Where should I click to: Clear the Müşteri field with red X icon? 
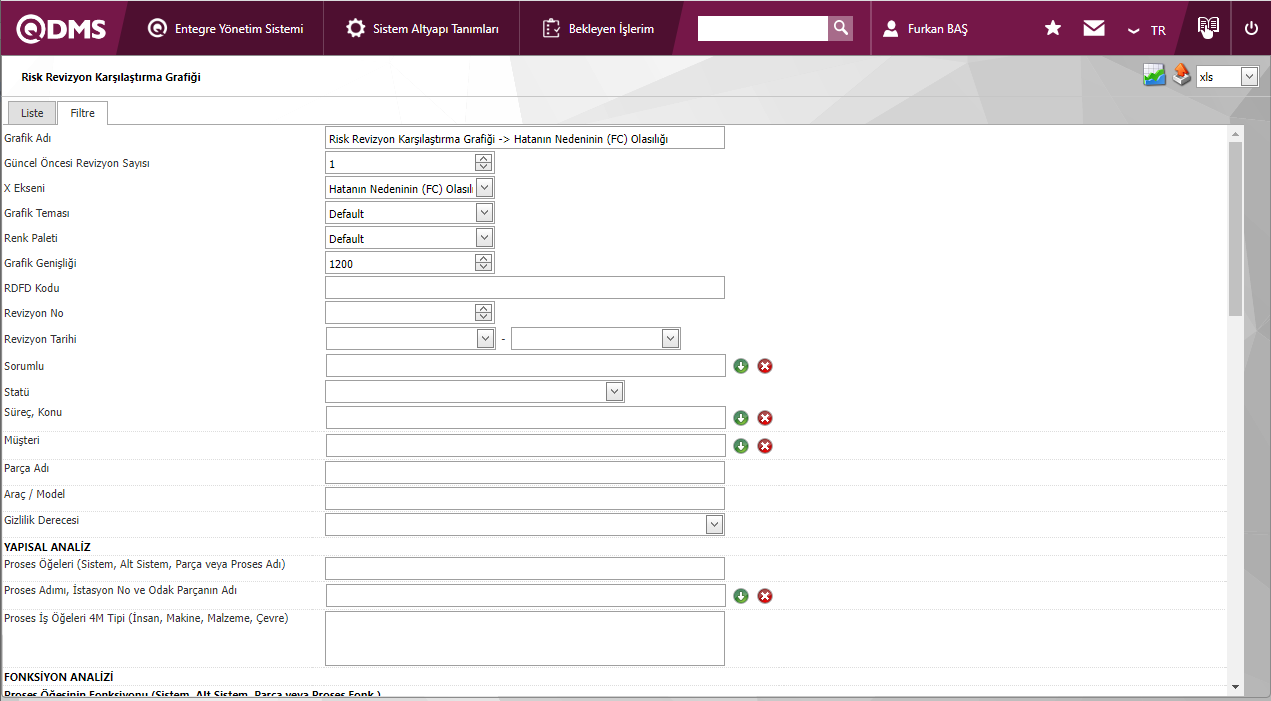pyautogui.click(x=765, y=446)
